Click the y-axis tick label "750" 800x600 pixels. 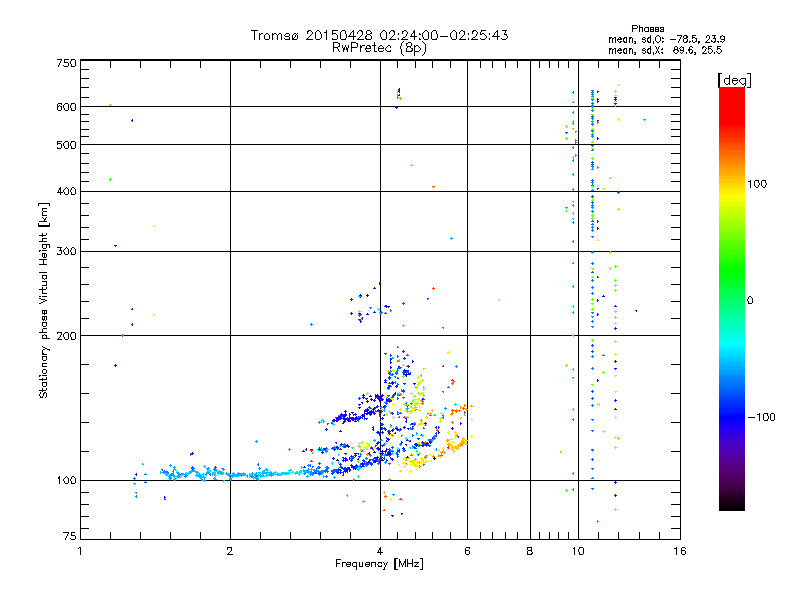(66, 63)
